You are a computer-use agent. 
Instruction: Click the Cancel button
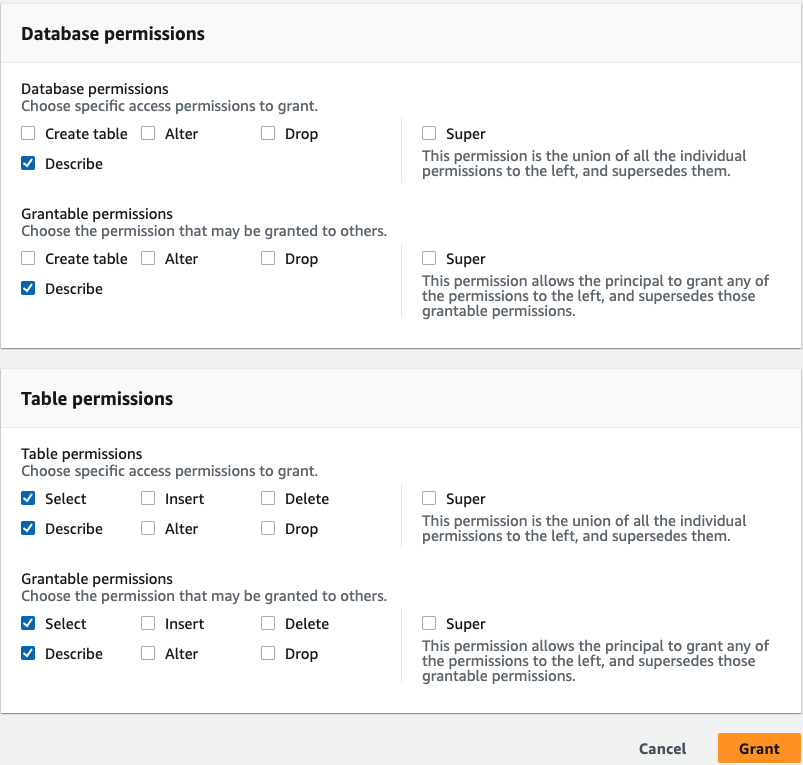tap(662, 748)
